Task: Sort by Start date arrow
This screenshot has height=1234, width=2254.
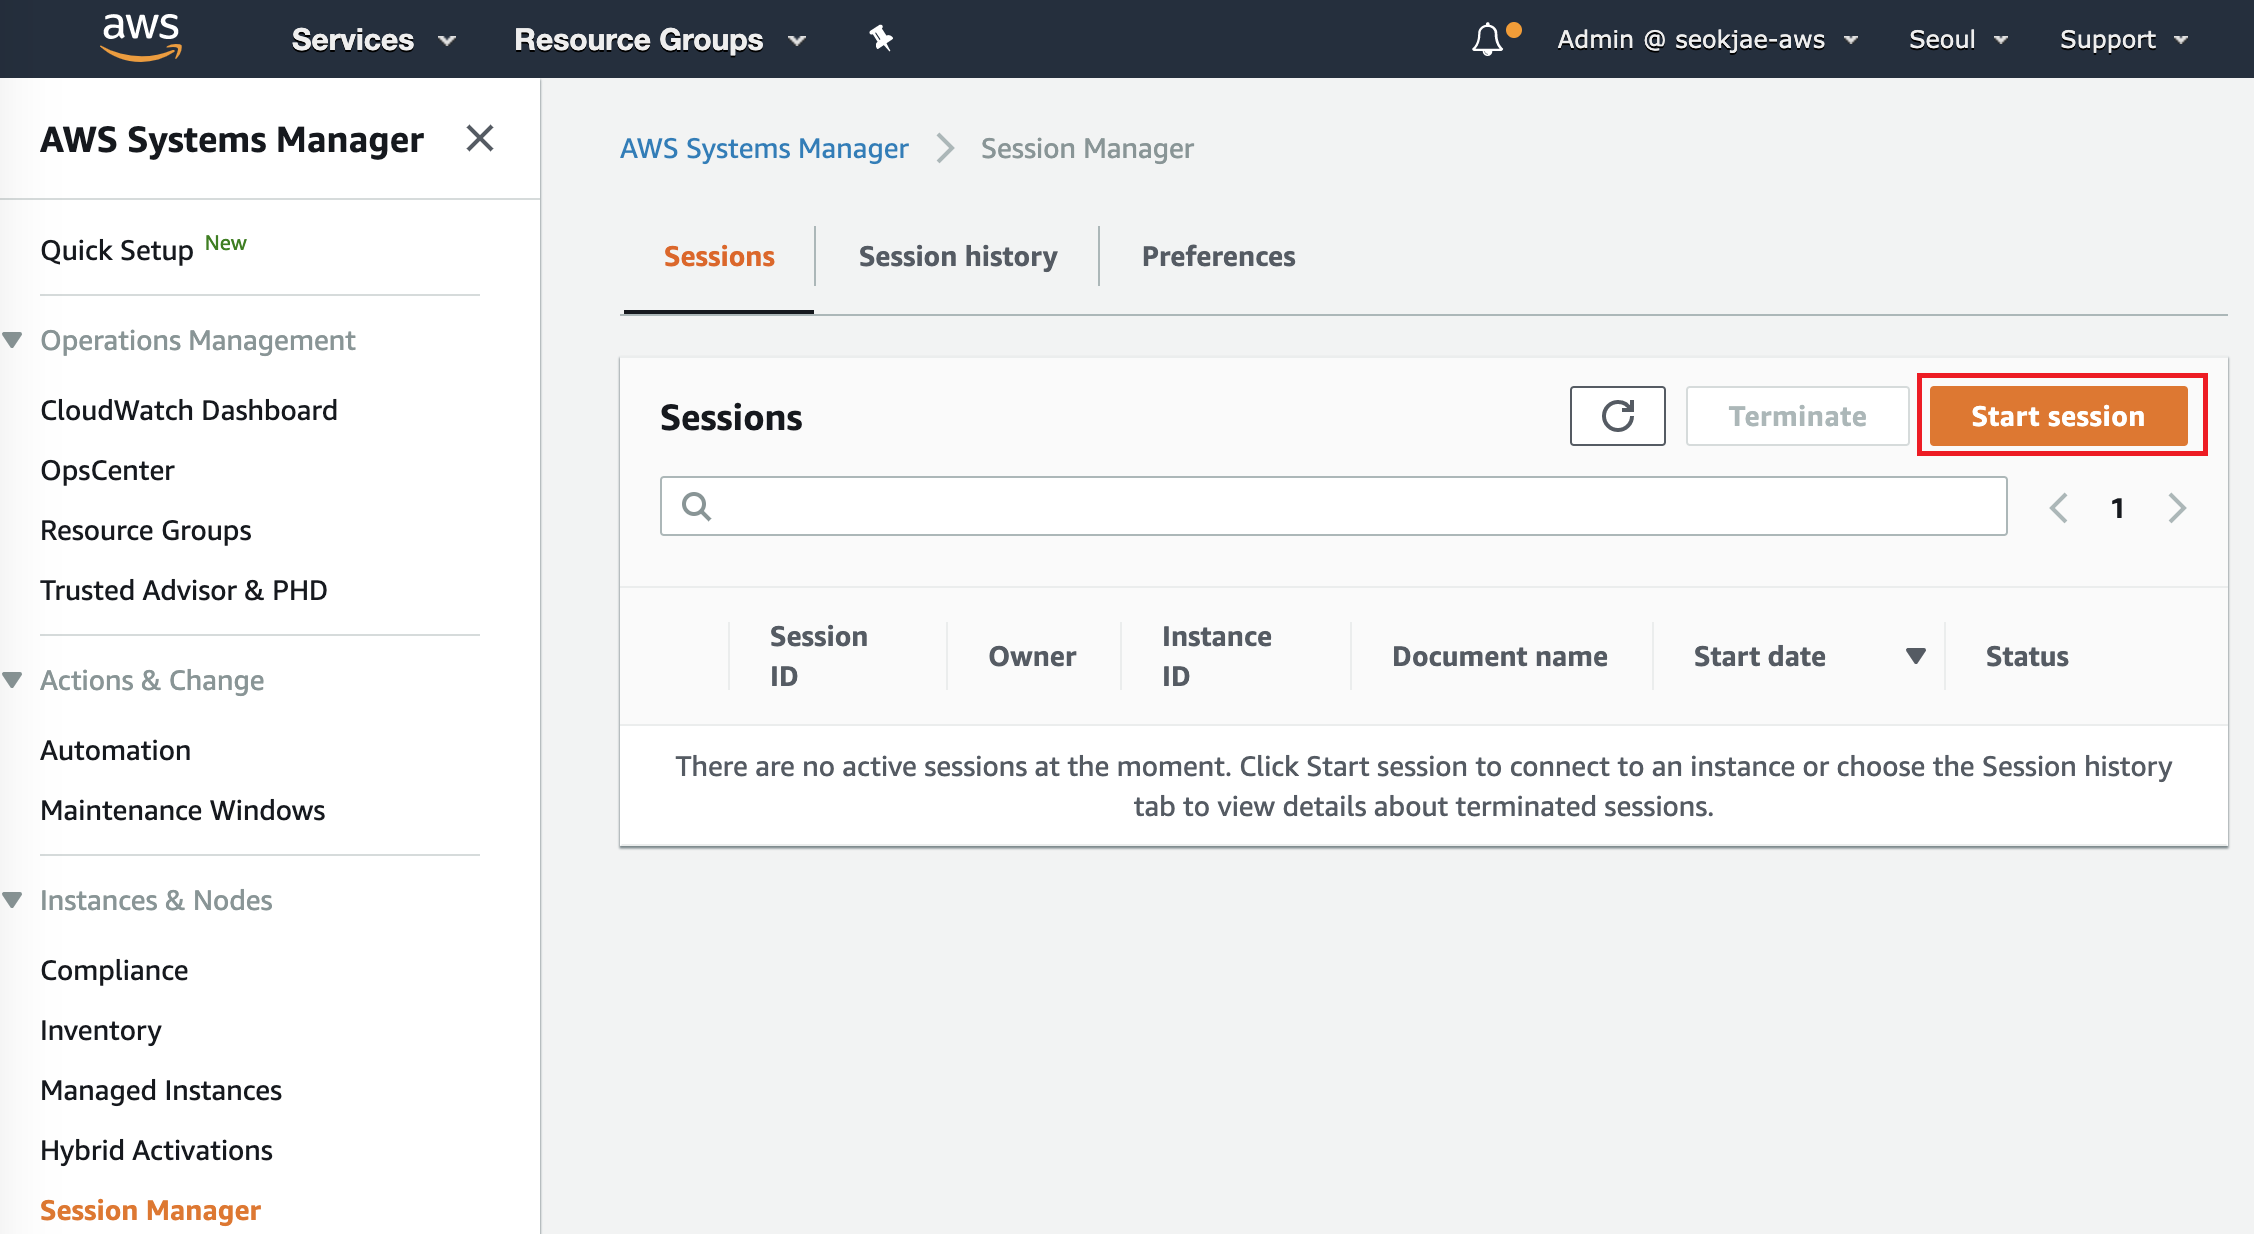Action: coord(1915,656)
